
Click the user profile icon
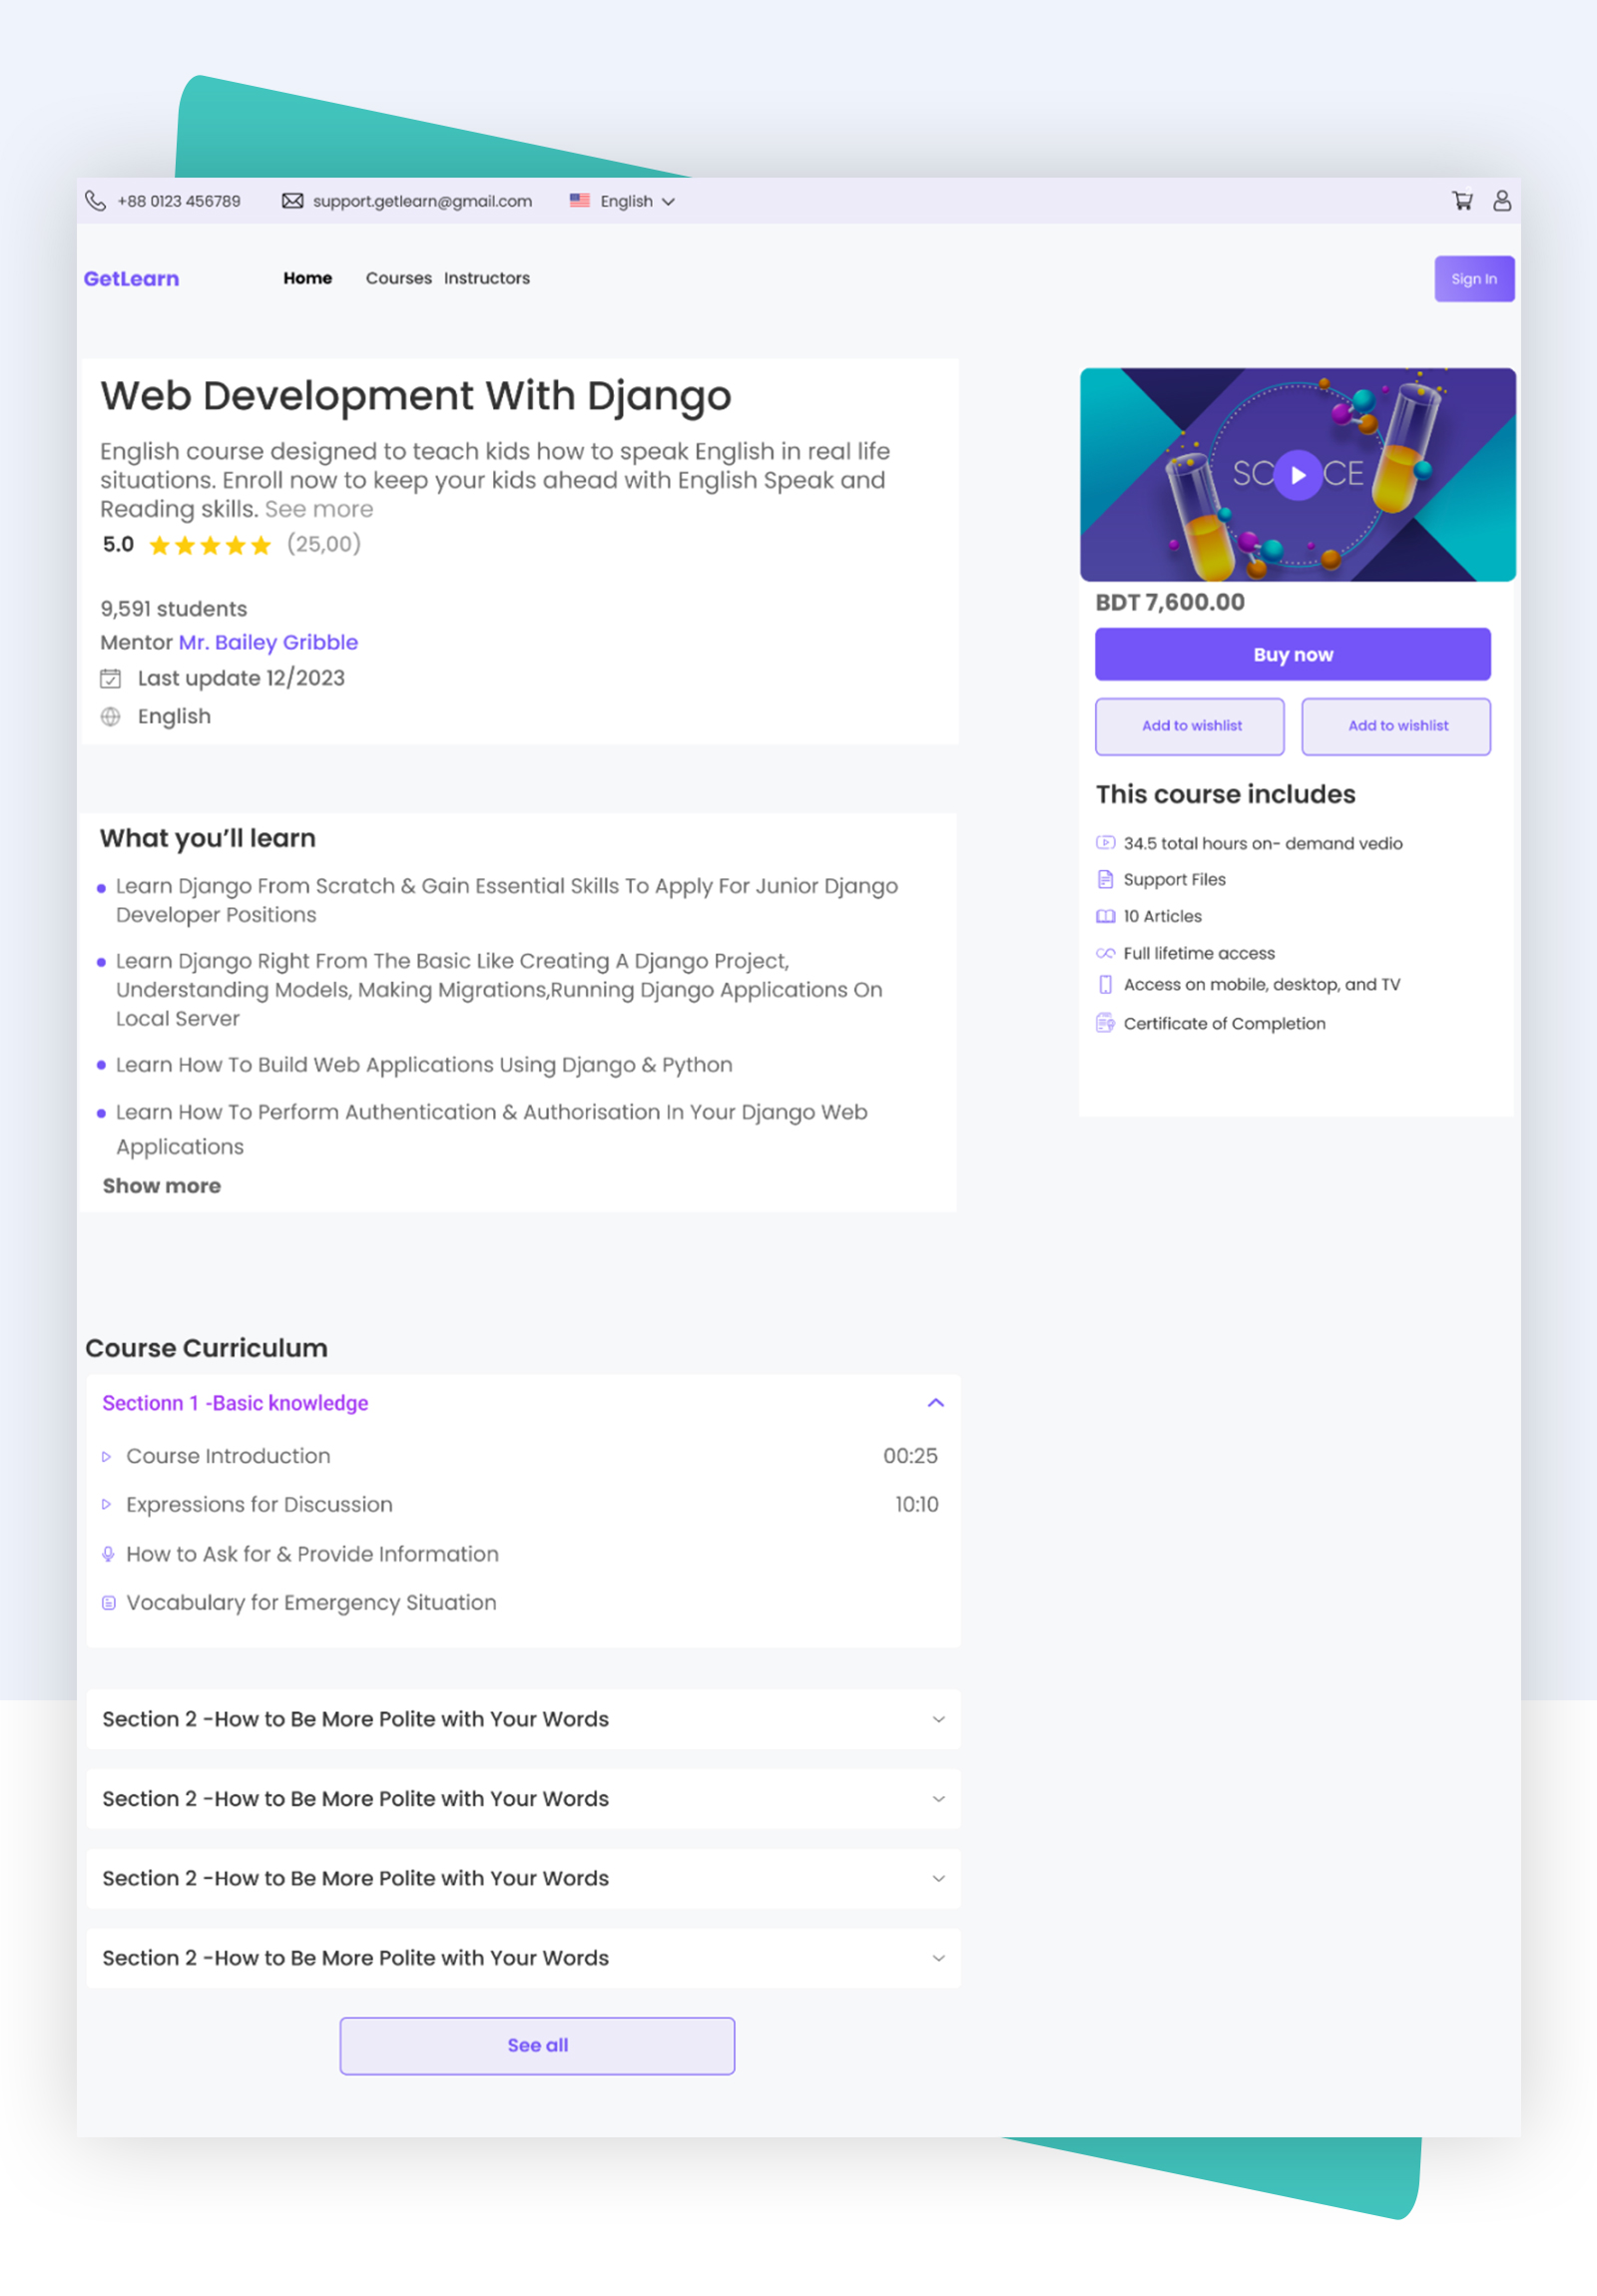pyautogui.click(x=1501, y=201)
